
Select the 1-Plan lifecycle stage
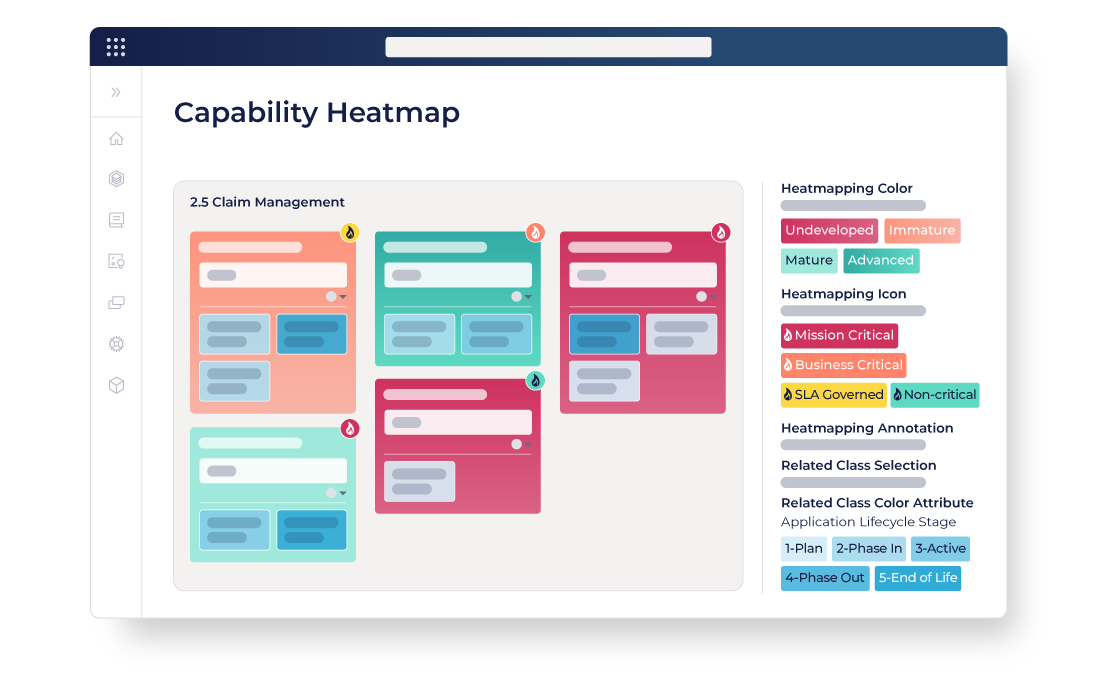pos(804,548)
